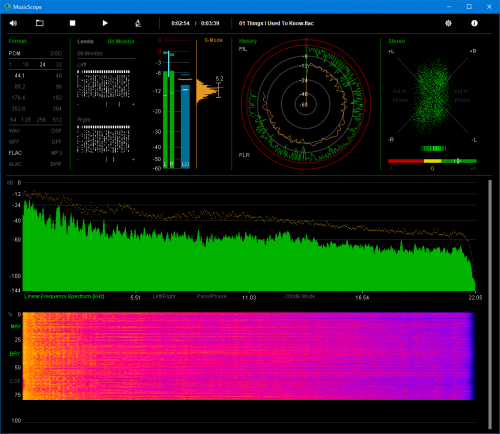Click the vertical scrollbar on the right
This screenshot has width=500, height=434.
pos(490,305)
